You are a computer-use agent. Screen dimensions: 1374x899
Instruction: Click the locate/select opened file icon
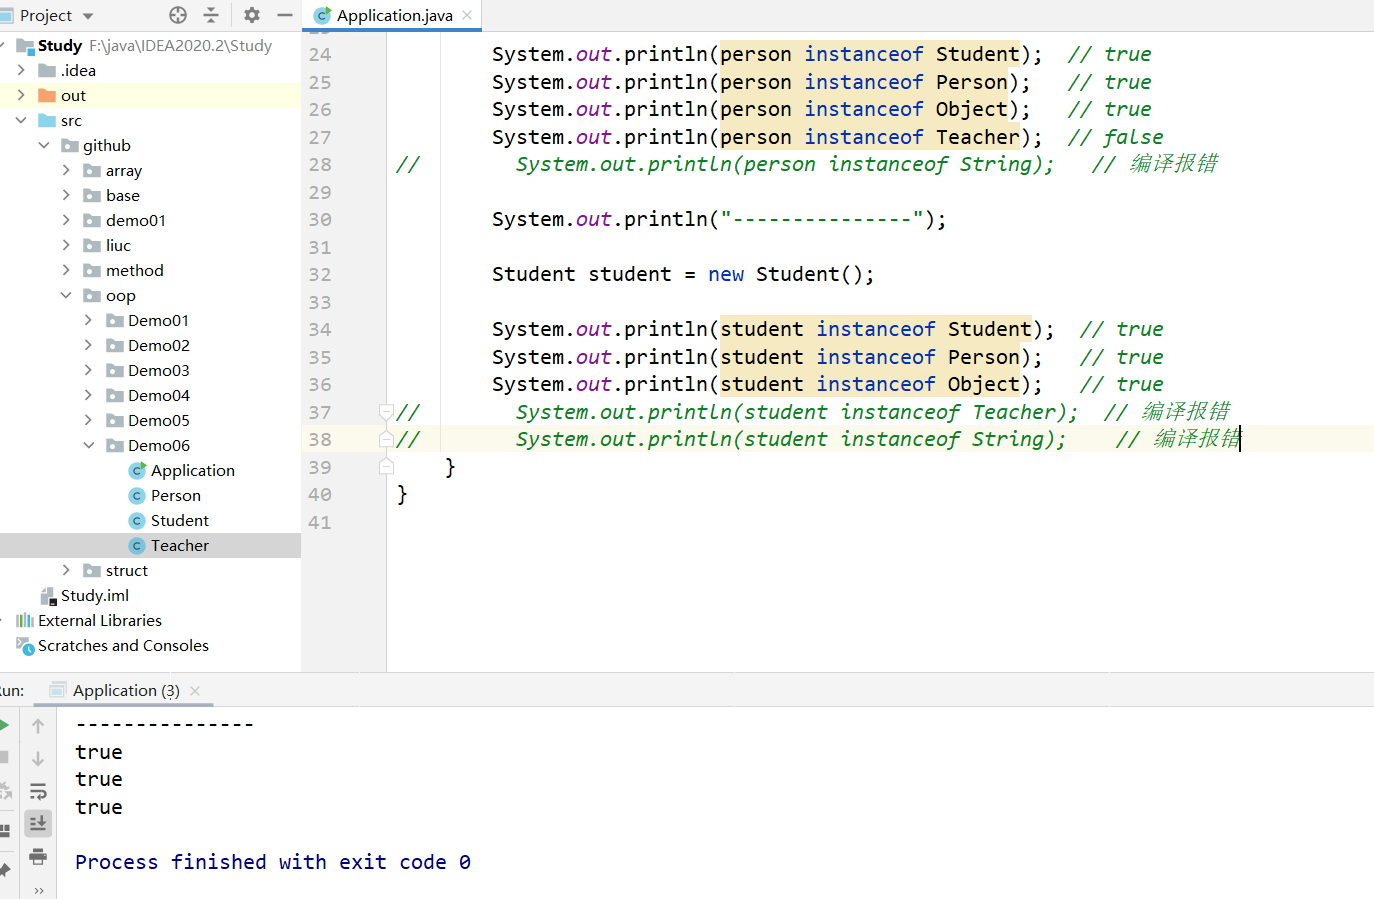[178, 15]
